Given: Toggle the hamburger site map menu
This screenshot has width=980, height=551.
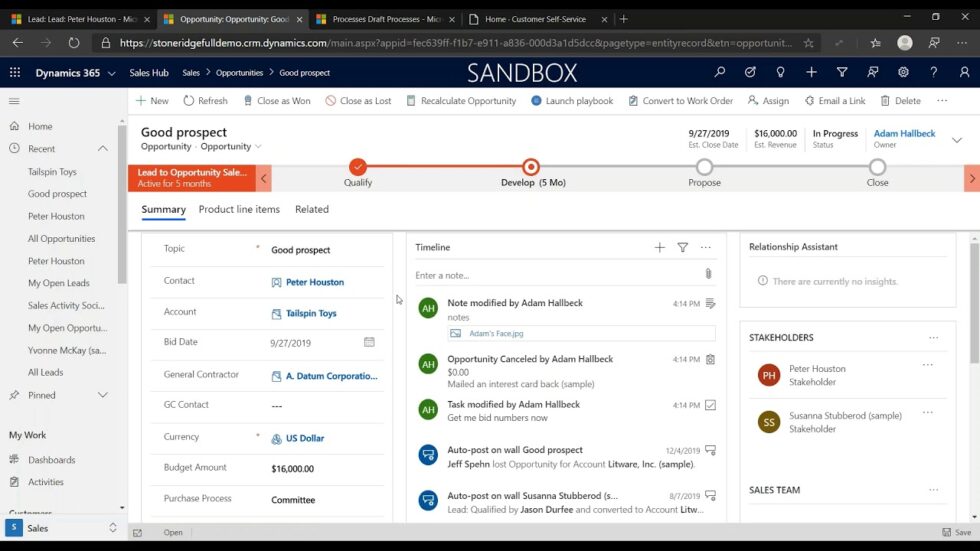Looking at the screenshot, I should coord(14,101).
